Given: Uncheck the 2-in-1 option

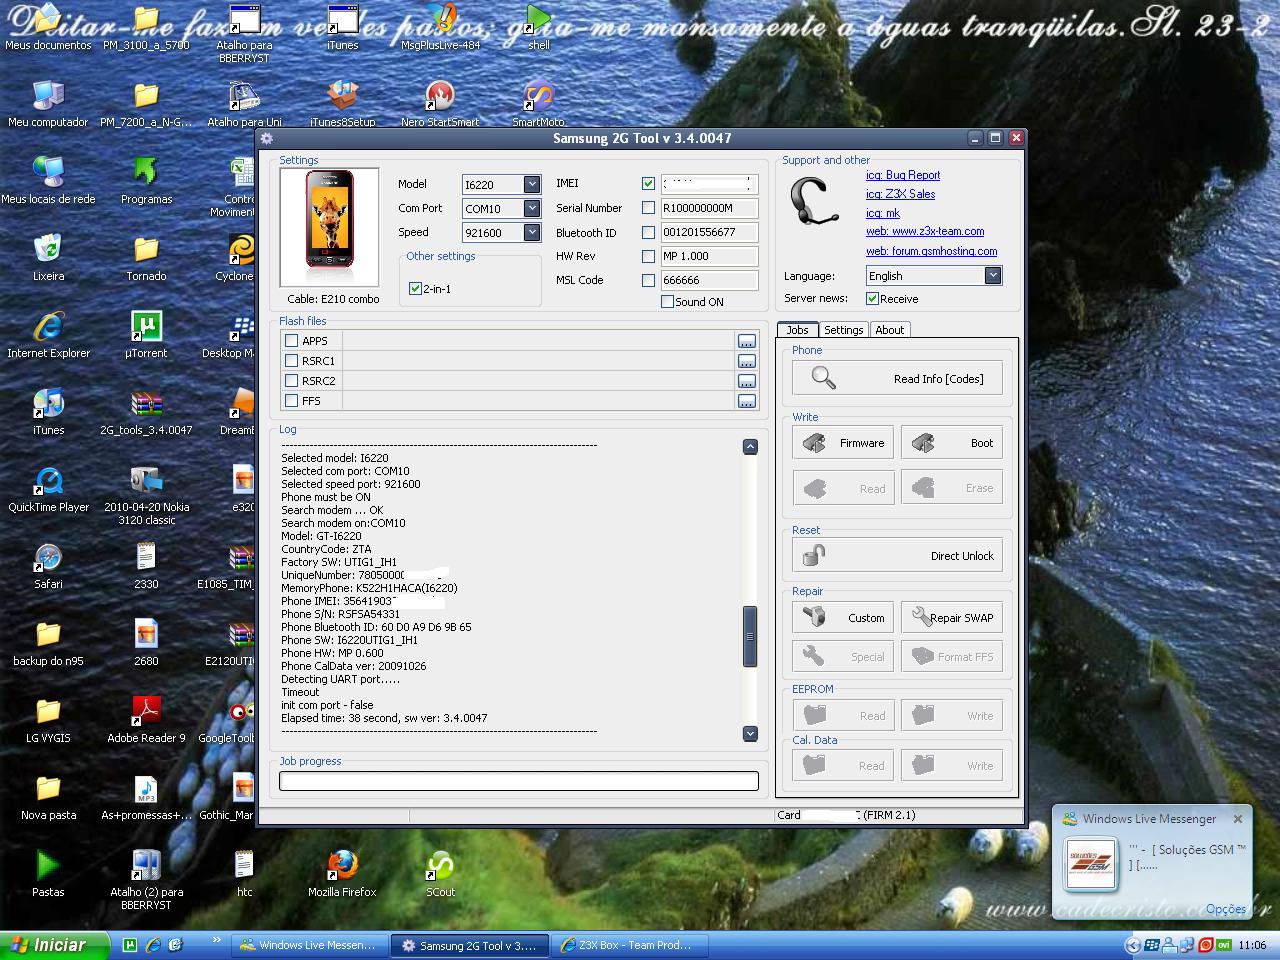Looking at the screenshot, I should point(415,288).
